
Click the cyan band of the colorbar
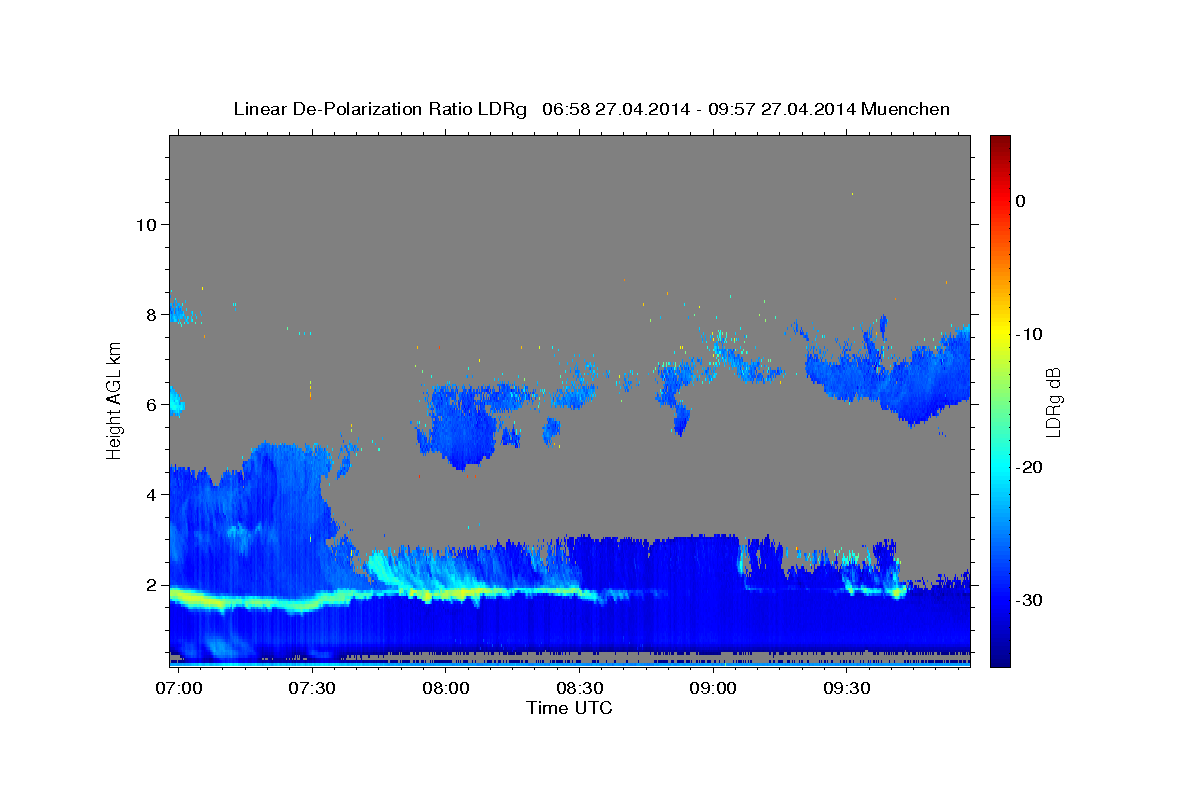[1000, 467]
